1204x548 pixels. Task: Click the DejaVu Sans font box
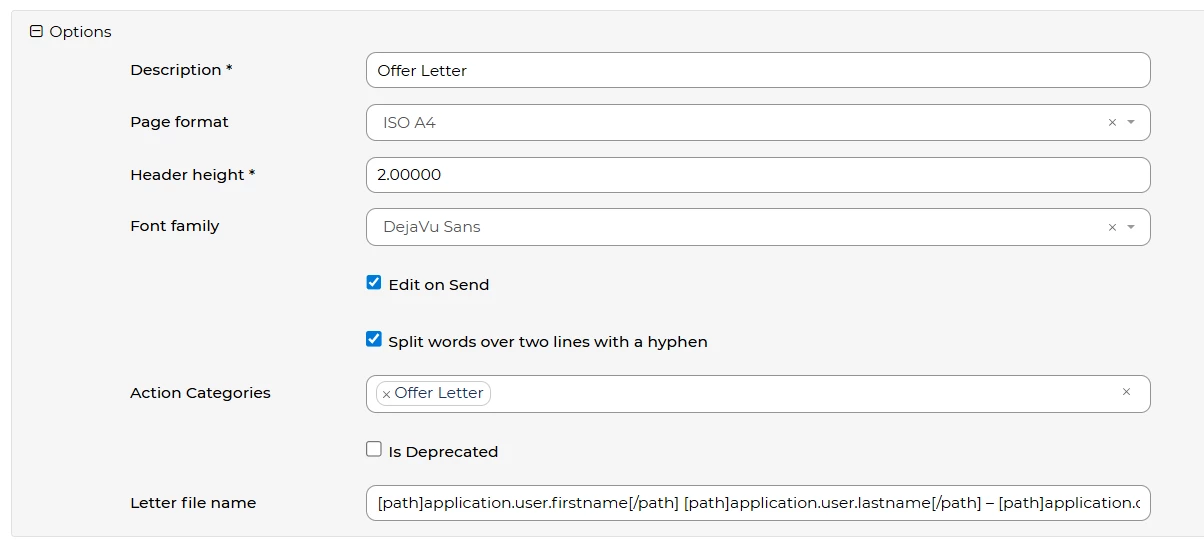(x=700, y=227)
